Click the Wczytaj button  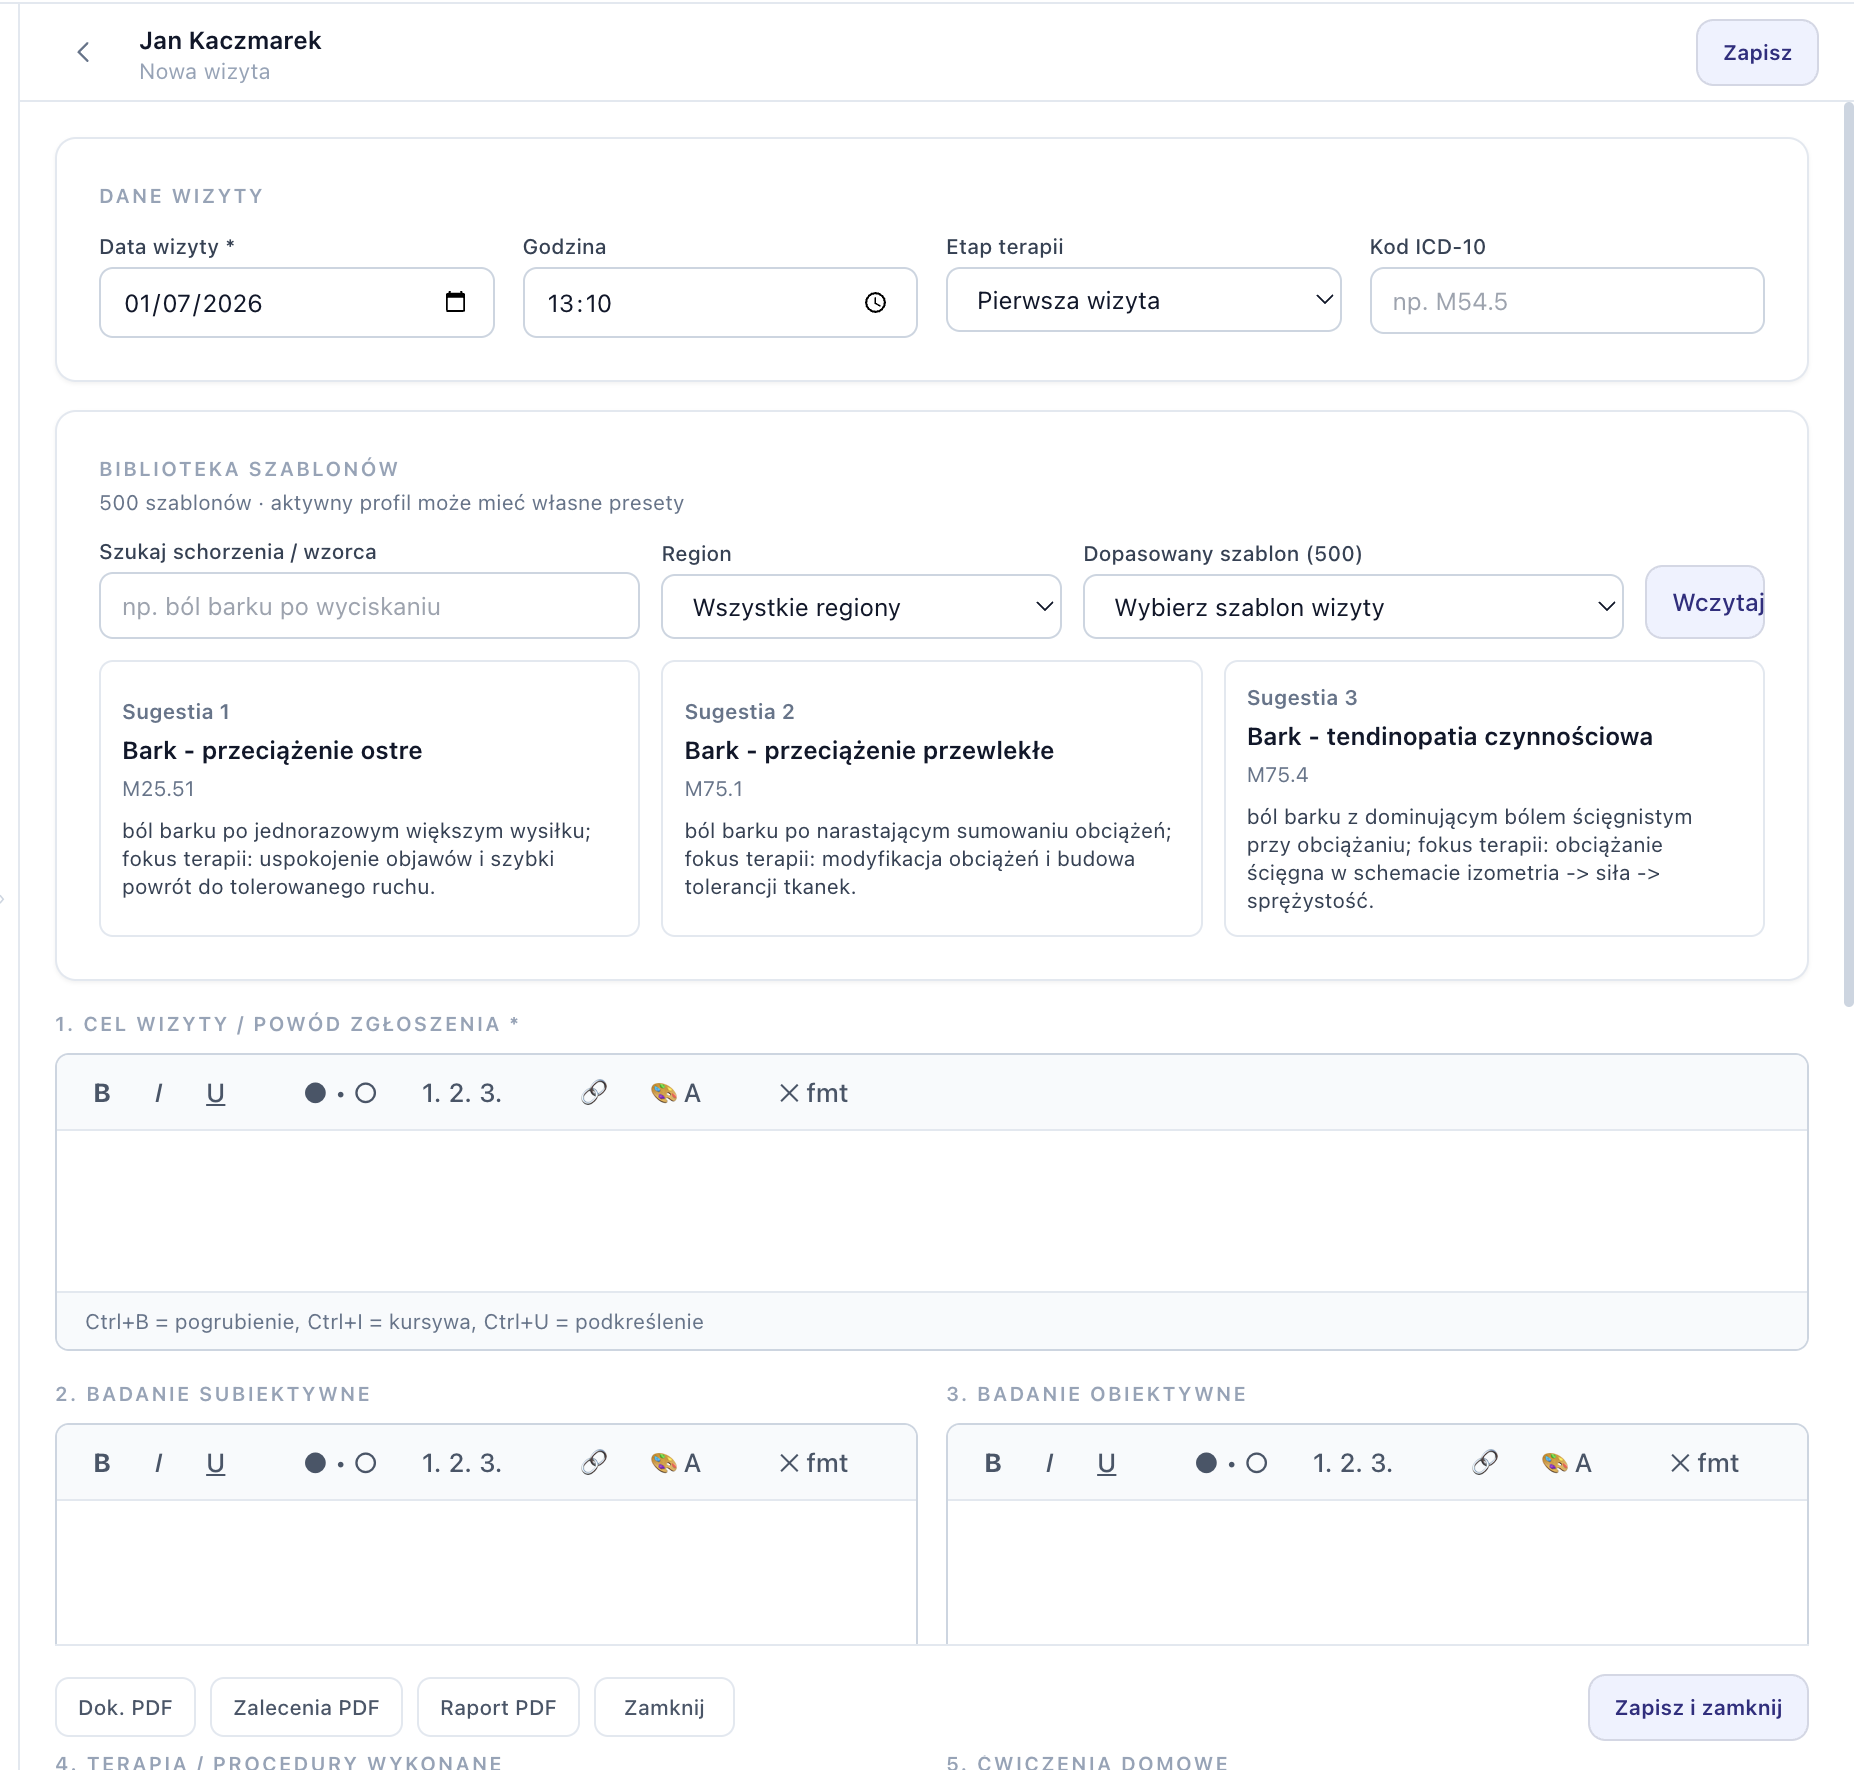(x=1706, y=602)
